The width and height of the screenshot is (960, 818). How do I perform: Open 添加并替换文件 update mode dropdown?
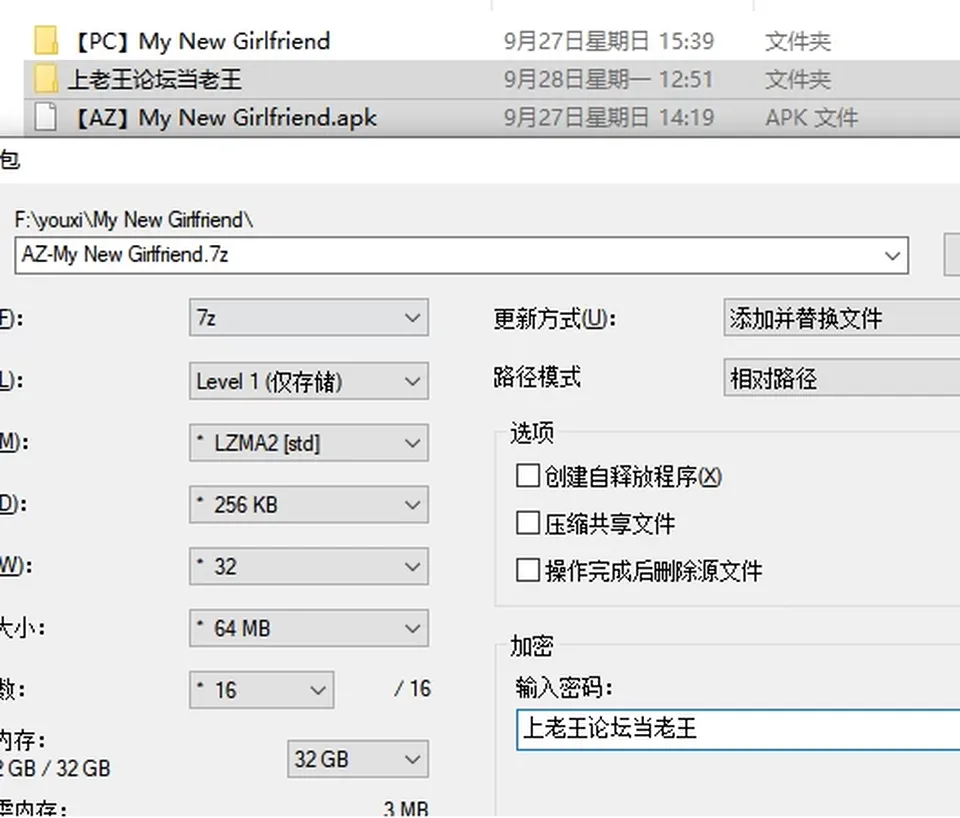click(x=842, y=318)
